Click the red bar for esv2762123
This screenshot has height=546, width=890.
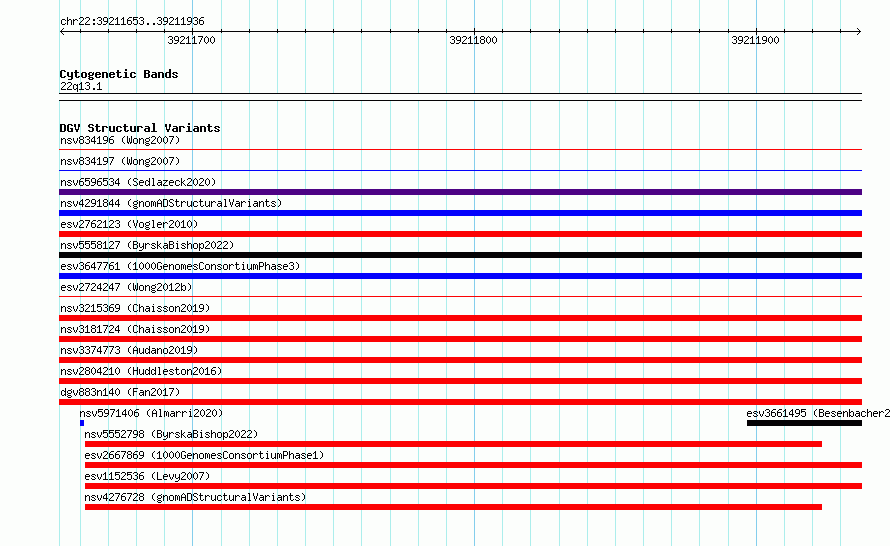(460, 234)
